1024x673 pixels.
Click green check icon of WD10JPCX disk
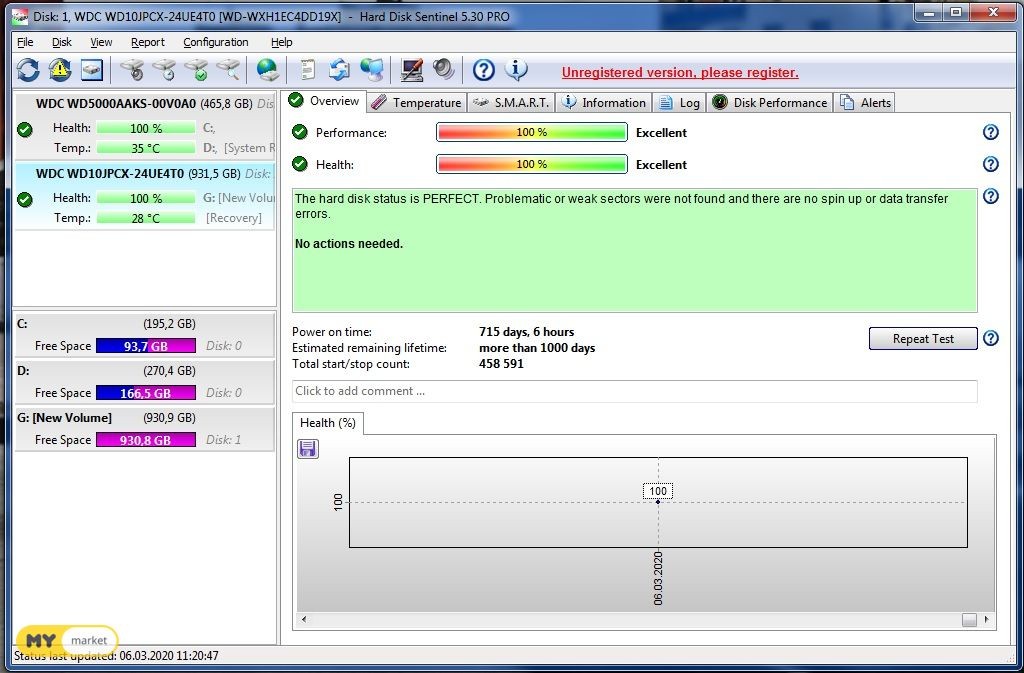25,199
